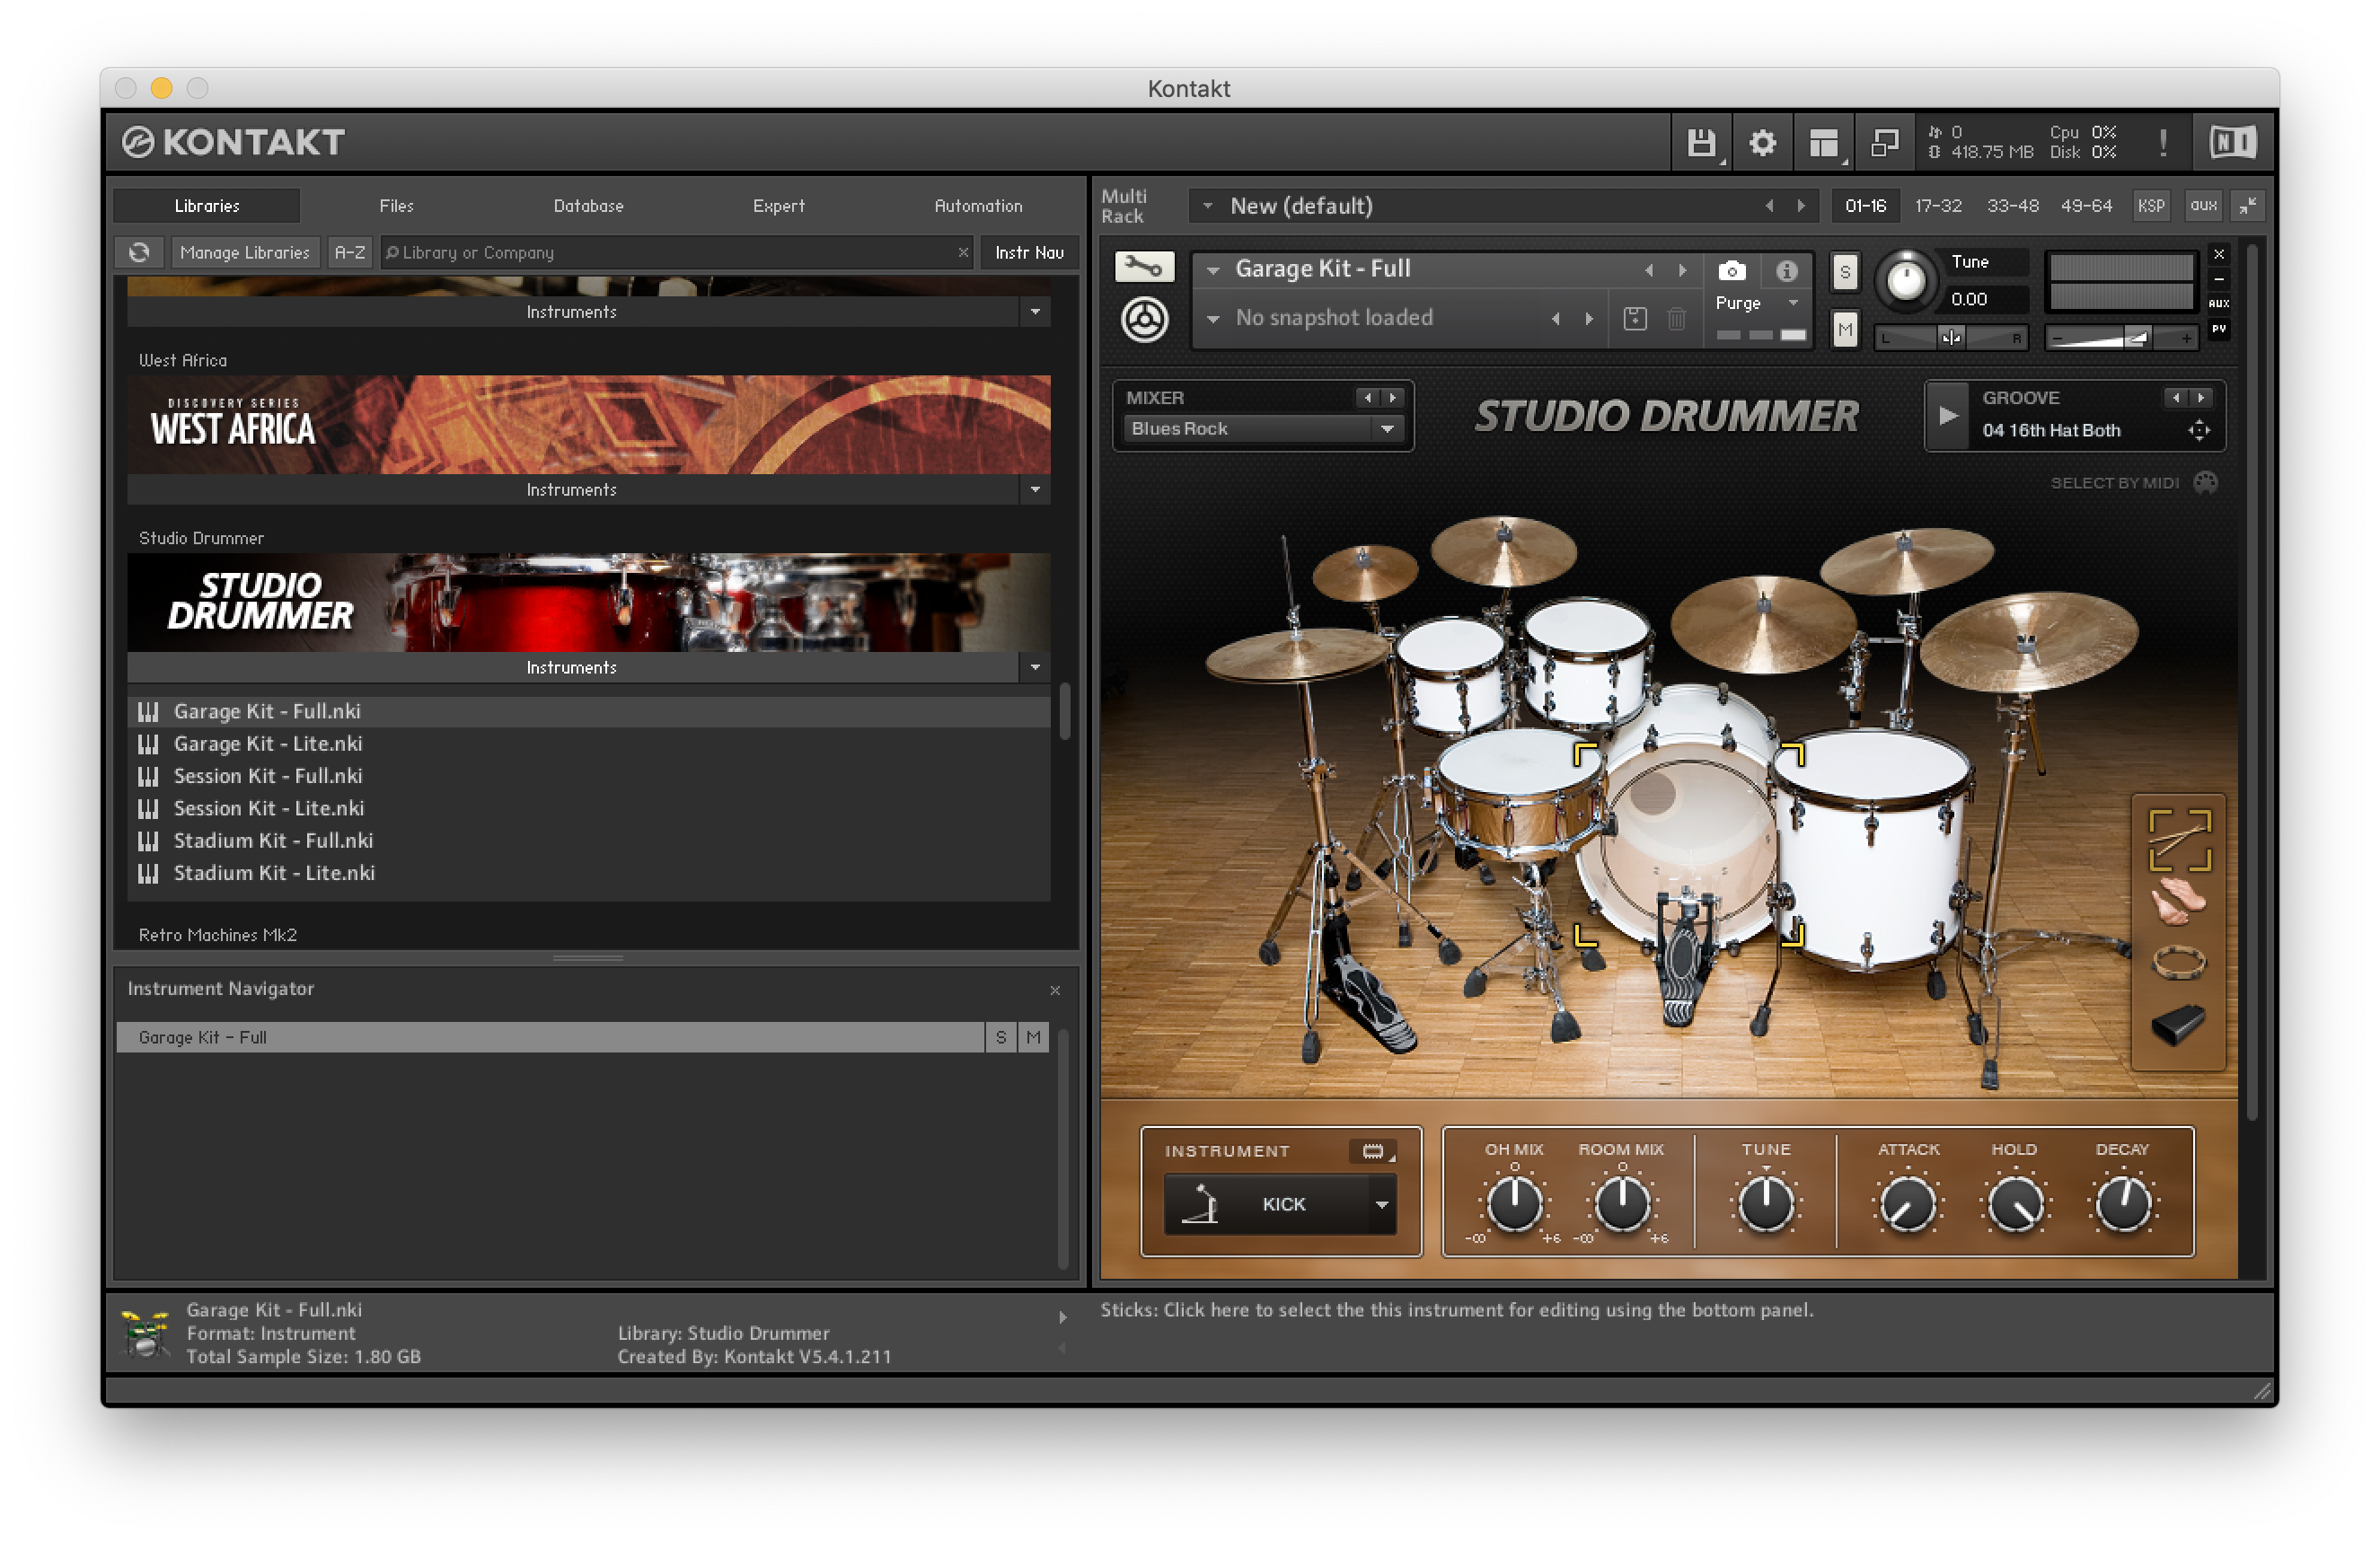Toggle Select by MIDI icon
This screenshot has width=2380, height=1541.
pos(2205,483)
